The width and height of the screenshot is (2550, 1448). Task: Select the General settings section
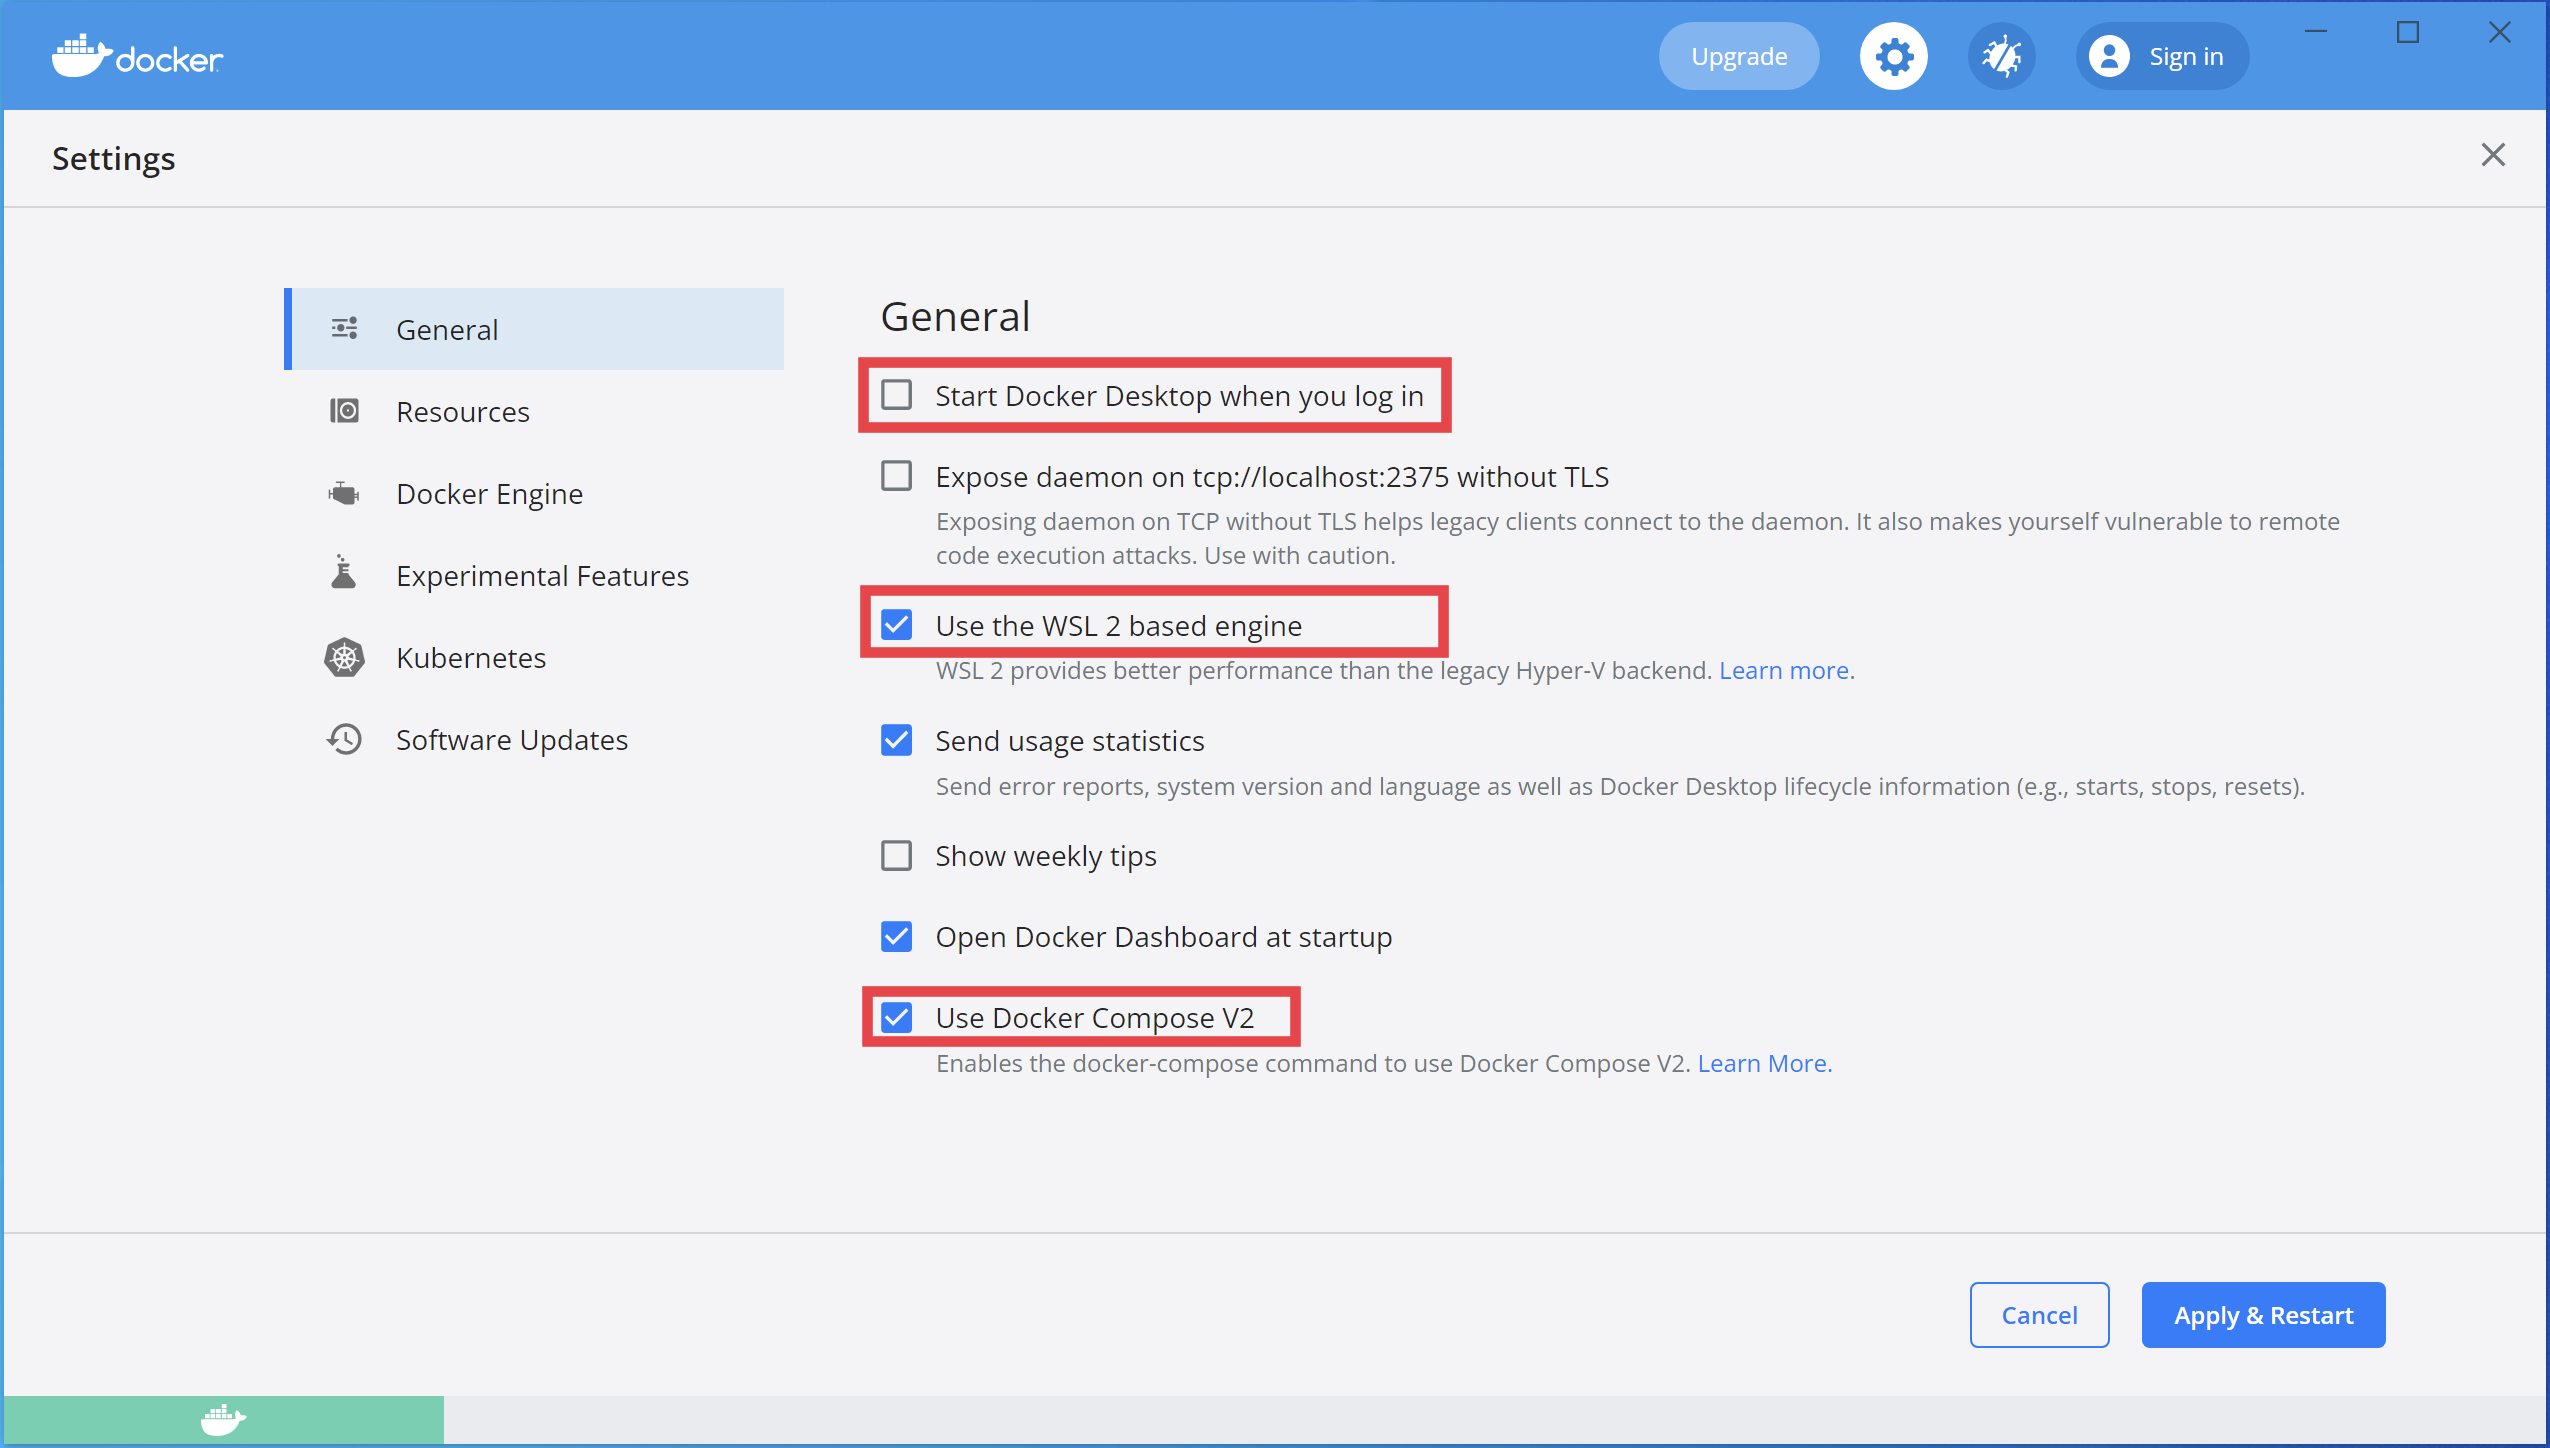point(447,330)
